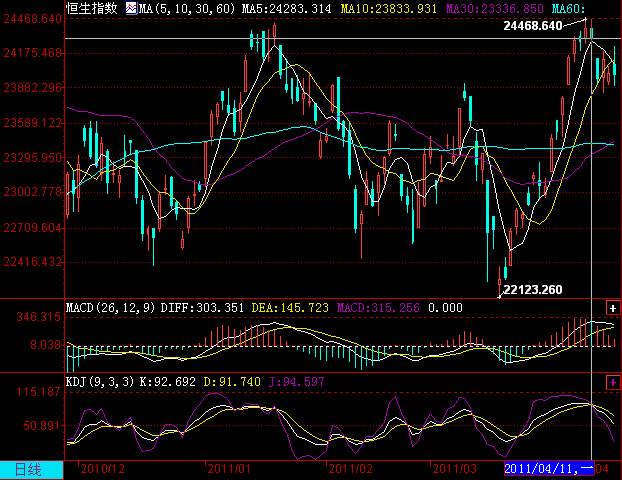Click the MA5:24283.314 value

tap(286, 8)
